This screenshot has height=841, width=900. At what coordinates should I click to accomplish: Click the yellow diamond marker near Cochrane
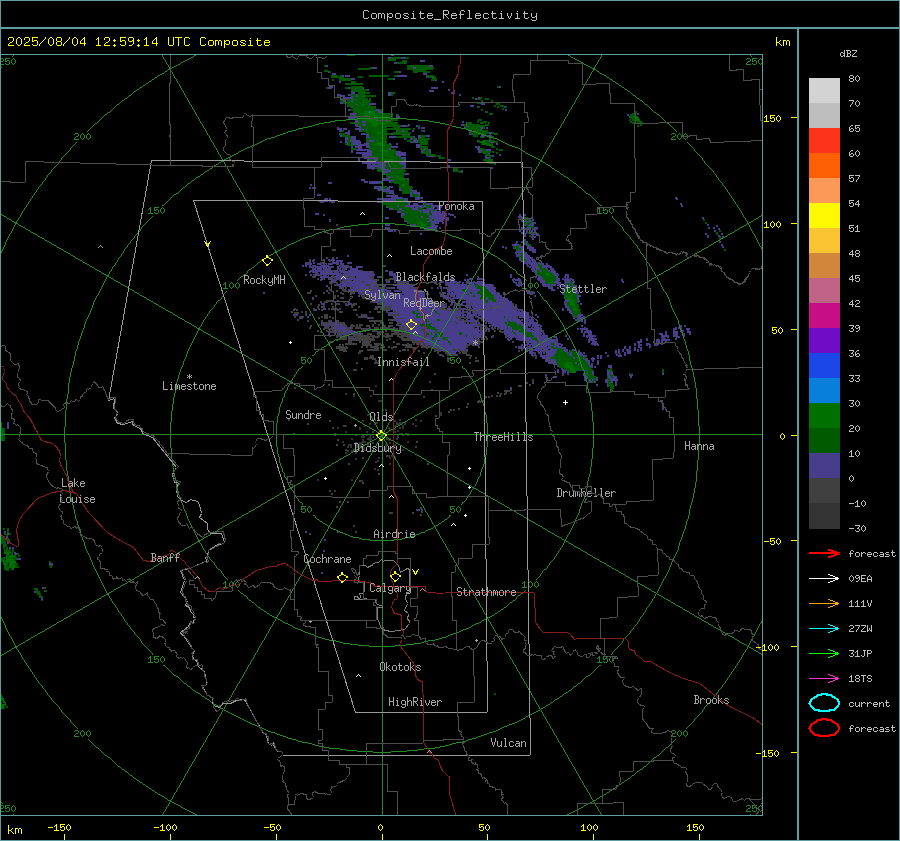[x=343, y=577]
